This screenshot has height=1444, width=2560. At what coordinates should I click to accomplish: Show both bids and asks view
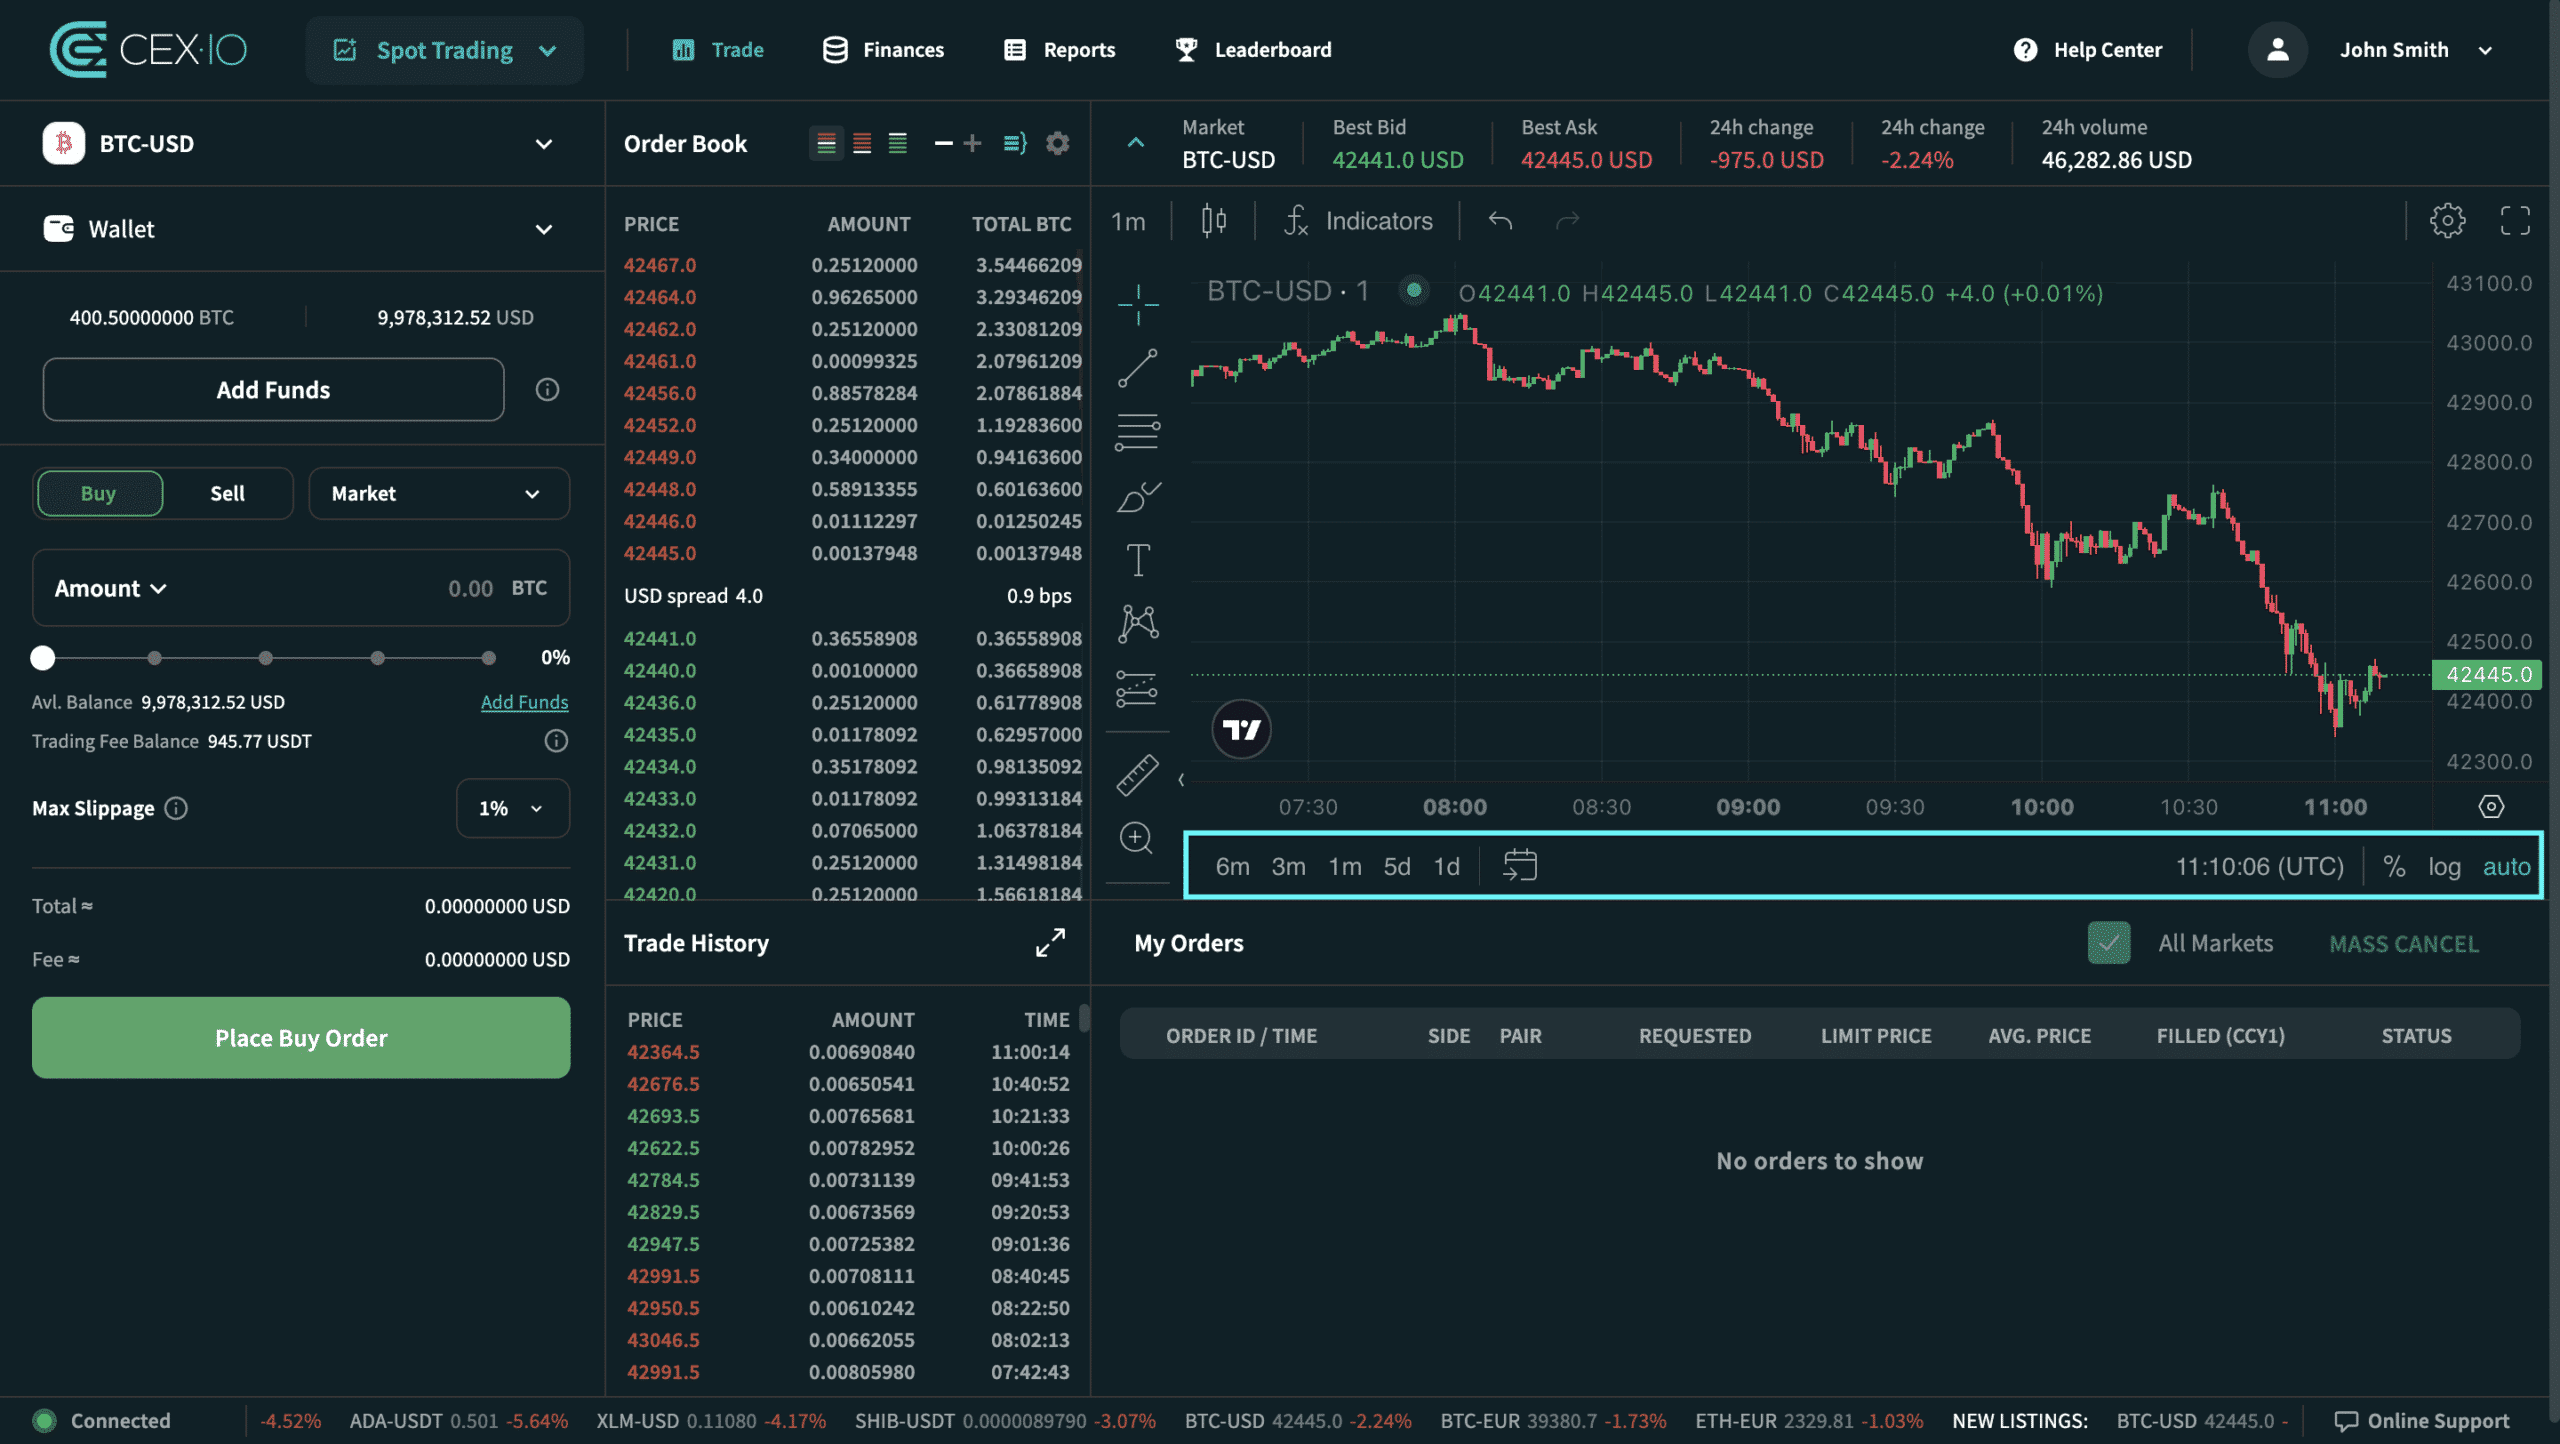coord(826,144)
